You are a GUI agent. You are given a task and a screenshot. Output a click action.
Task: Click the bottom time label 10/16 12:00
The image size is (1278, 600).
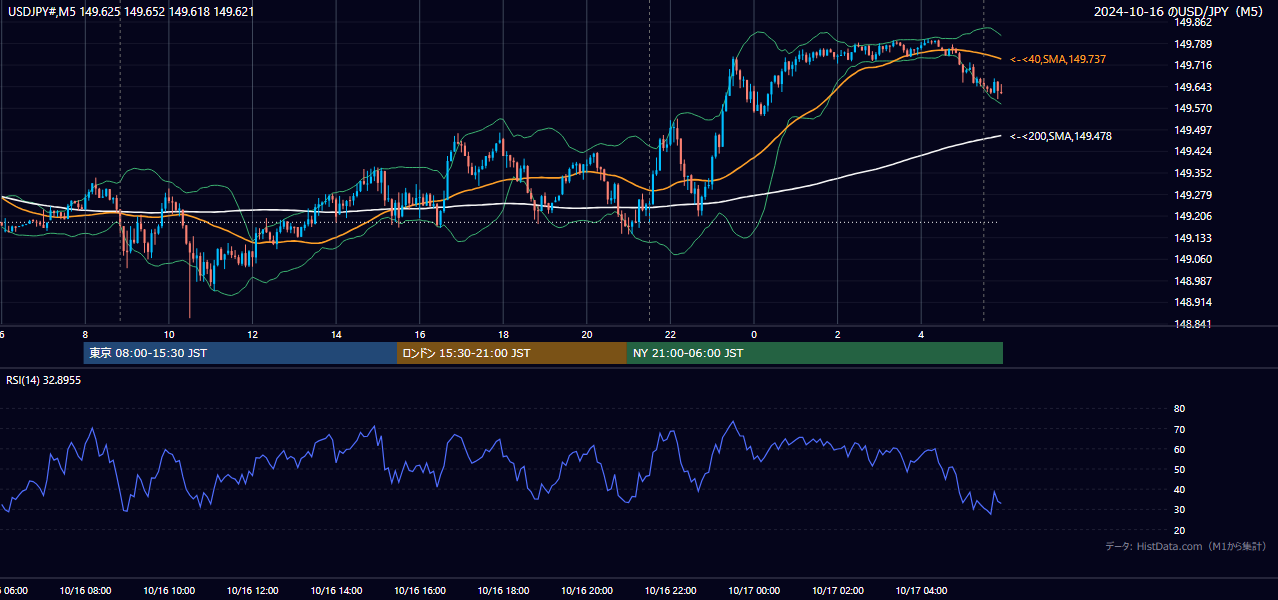click(253, 591)
